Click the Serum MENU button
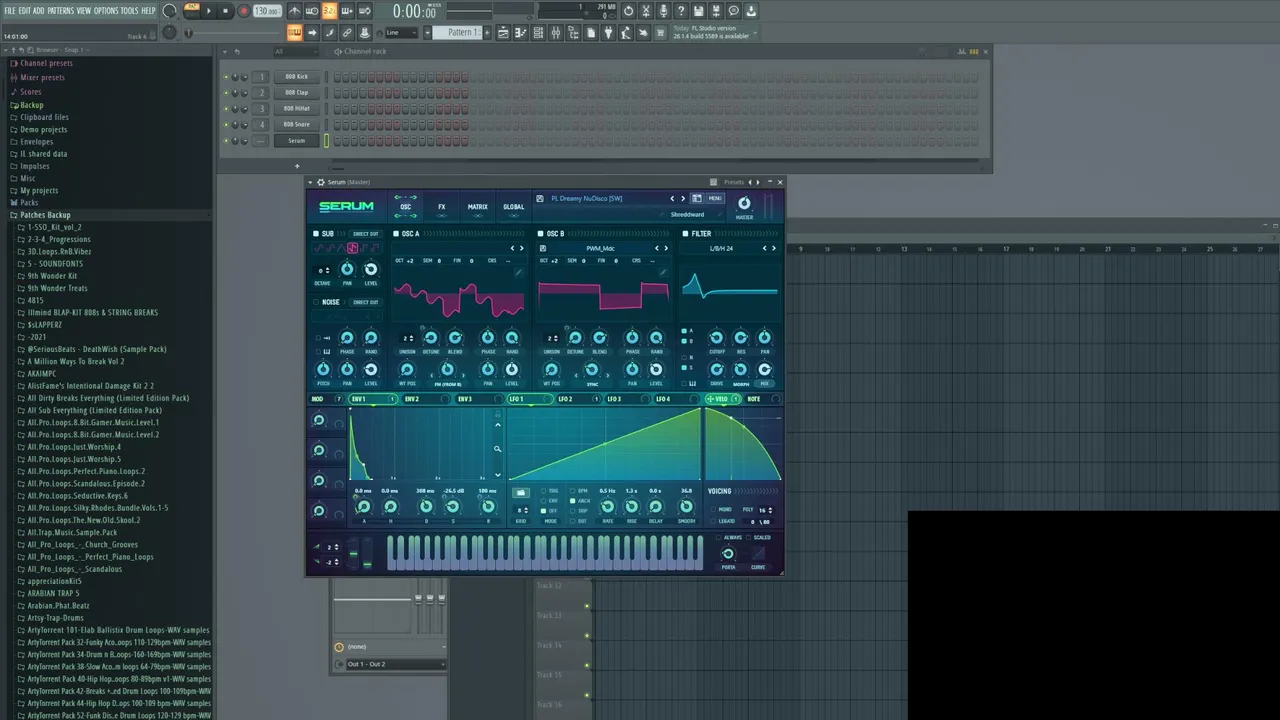The height and width of the screenshot is (720, 1280). 715,198
